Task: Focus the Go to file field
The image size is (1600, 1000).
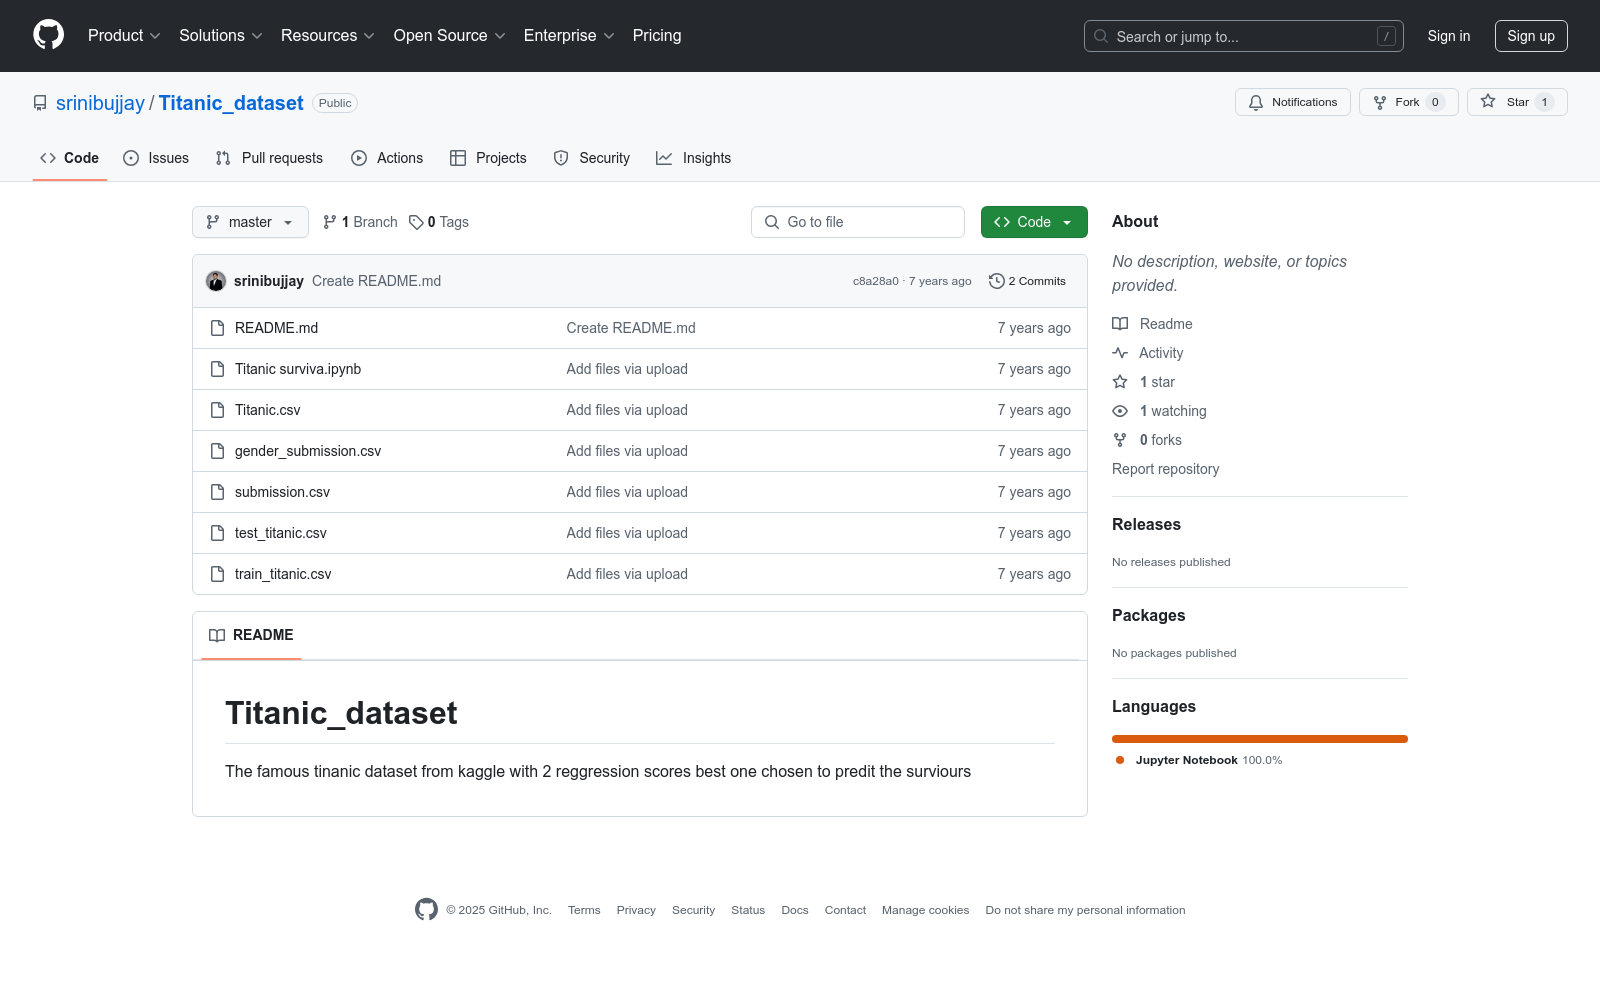Action: 858,222
